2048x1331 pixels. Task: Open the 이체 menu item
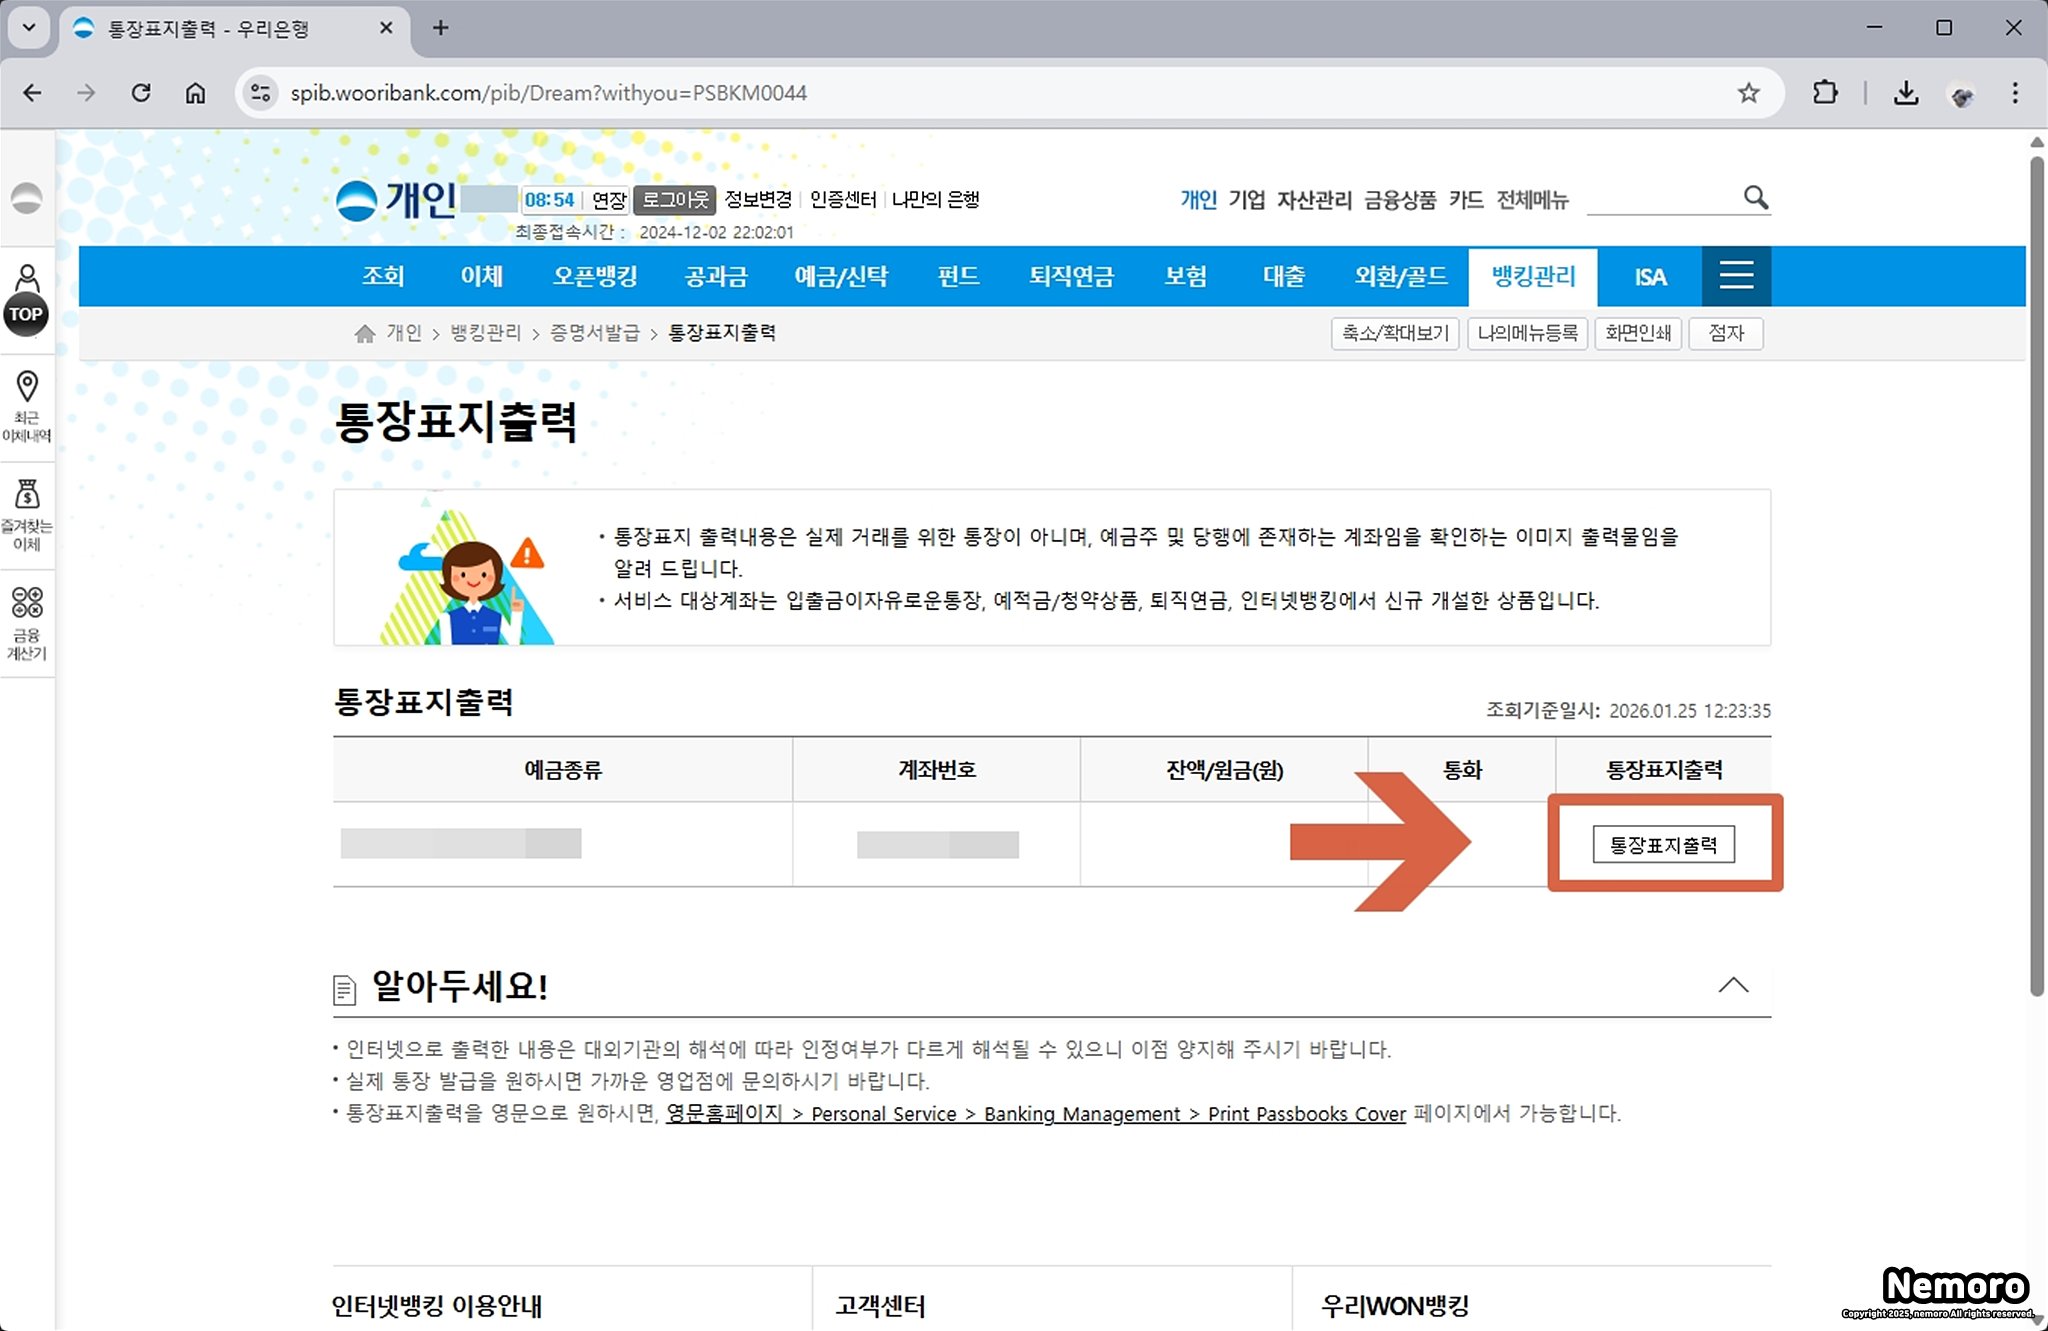(481, 276)
